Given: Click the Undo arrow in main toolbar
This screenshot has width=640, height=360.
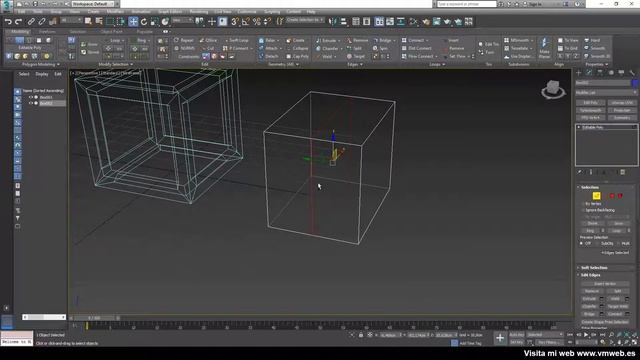Looking at the screenshot, I should (8, 21).
